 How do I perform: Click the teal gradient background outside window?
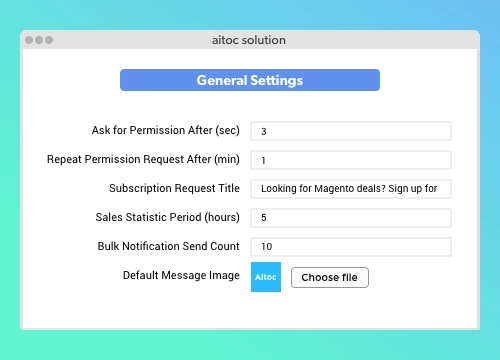tap(250, 345)
